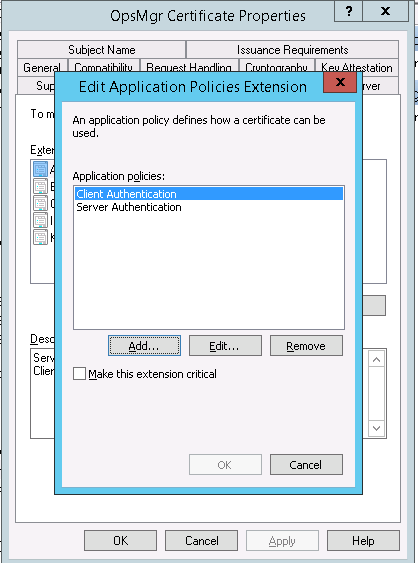Open Help in OpsMgr Certificate Properties window
The image size is (418, 563).
[363, 540]
